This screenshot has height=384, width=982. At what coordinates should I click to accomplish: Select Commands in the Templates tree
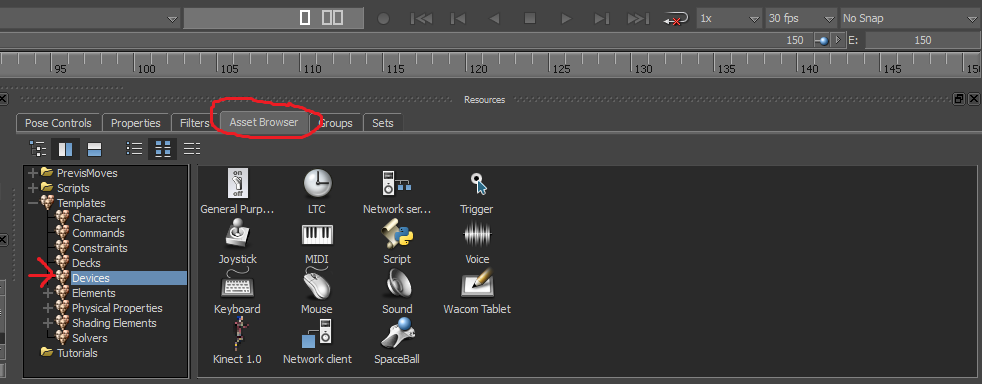tap(98, 233)
